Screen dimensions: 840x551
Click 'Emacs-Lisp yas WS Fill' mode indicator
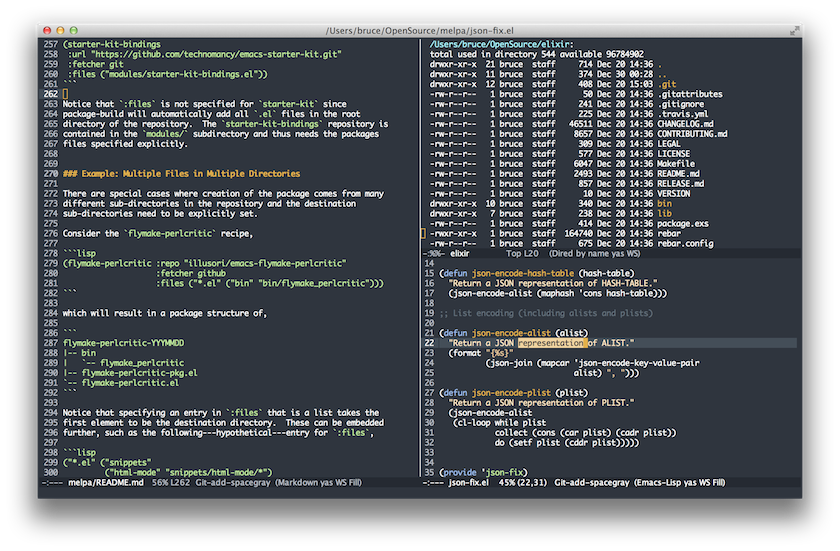click(x=679, y=482)
